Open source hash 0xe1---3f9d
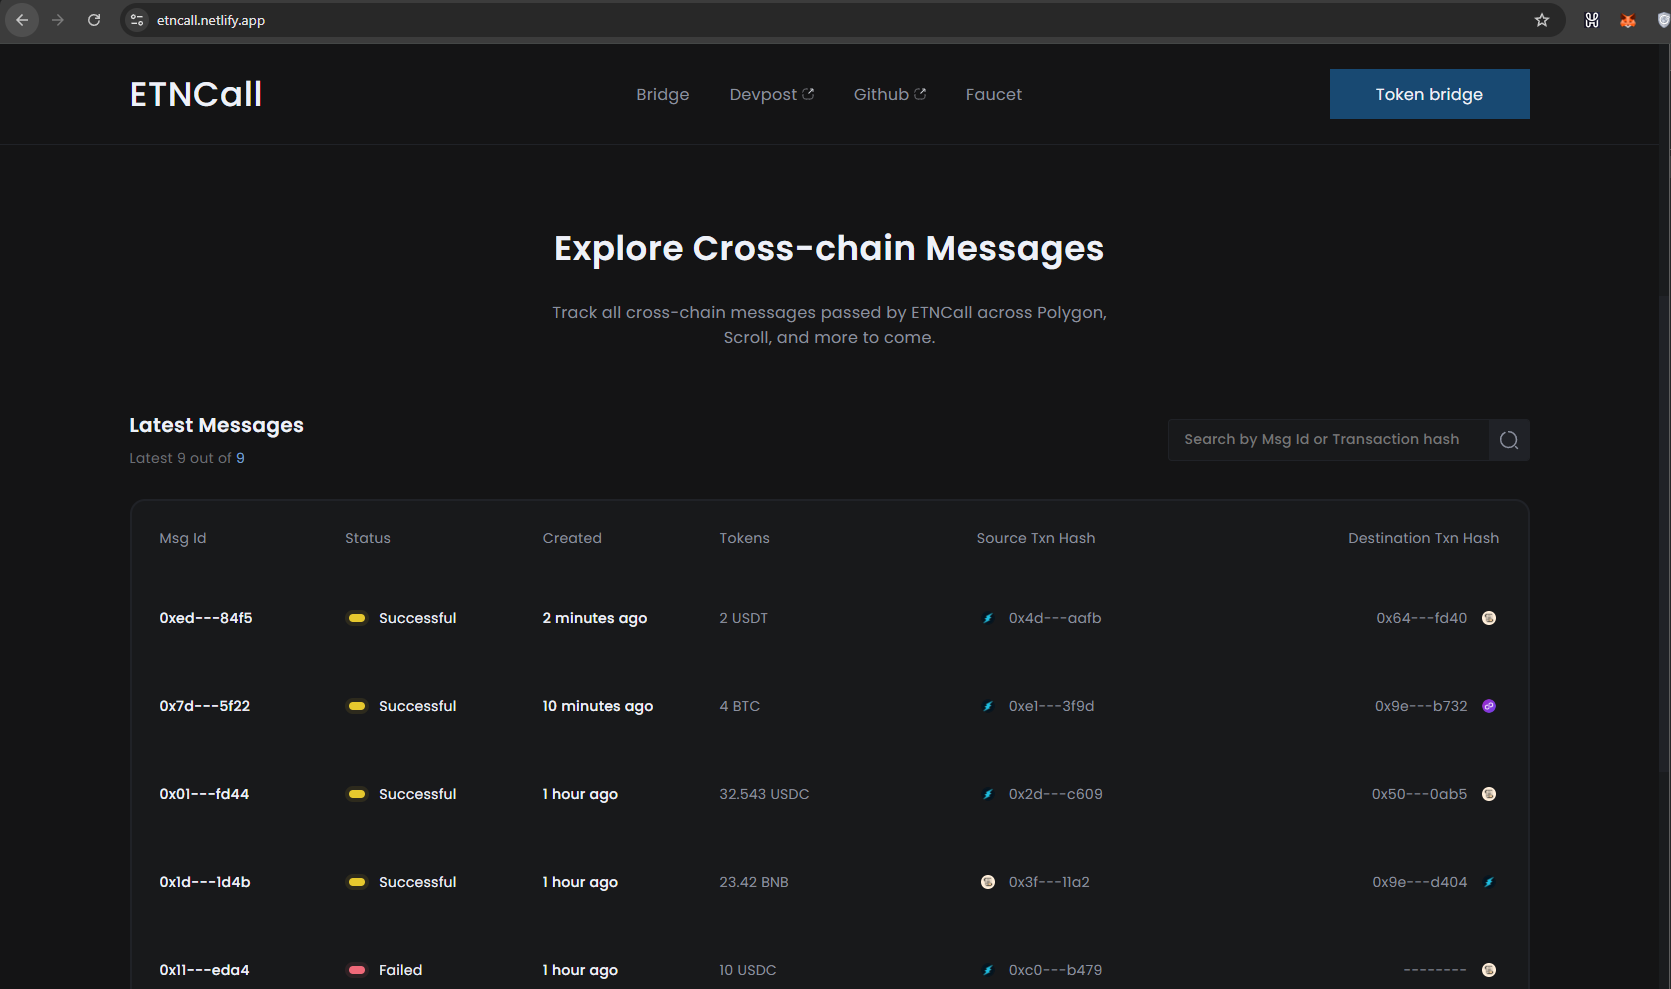The image size is (1671, 989). click(x=1051, y=706)
